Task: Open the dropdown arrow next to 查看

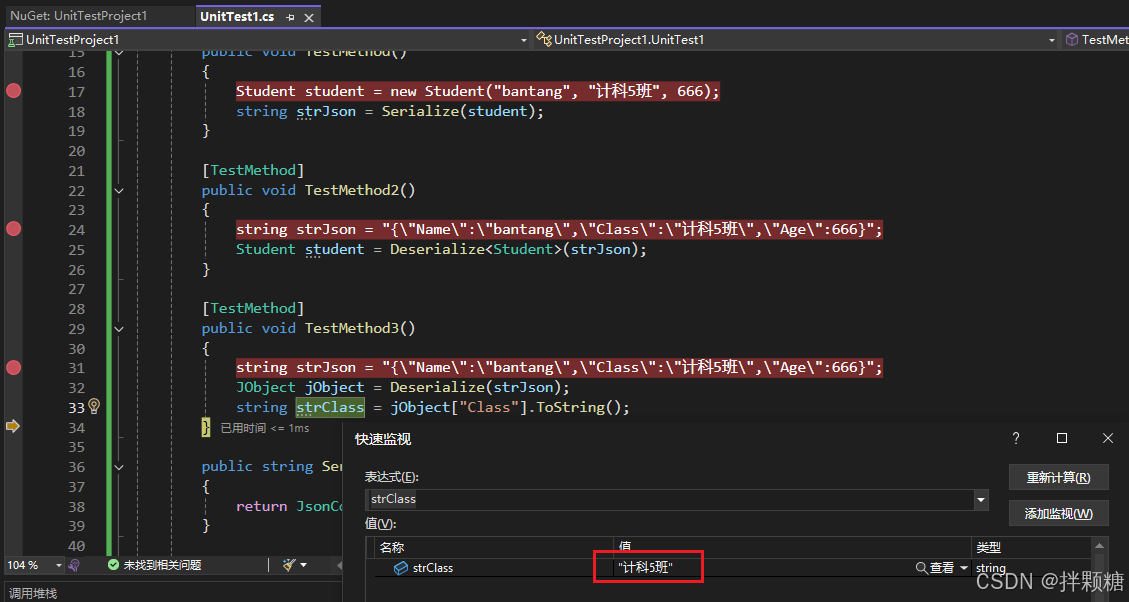Action: [x=963, y=568]
